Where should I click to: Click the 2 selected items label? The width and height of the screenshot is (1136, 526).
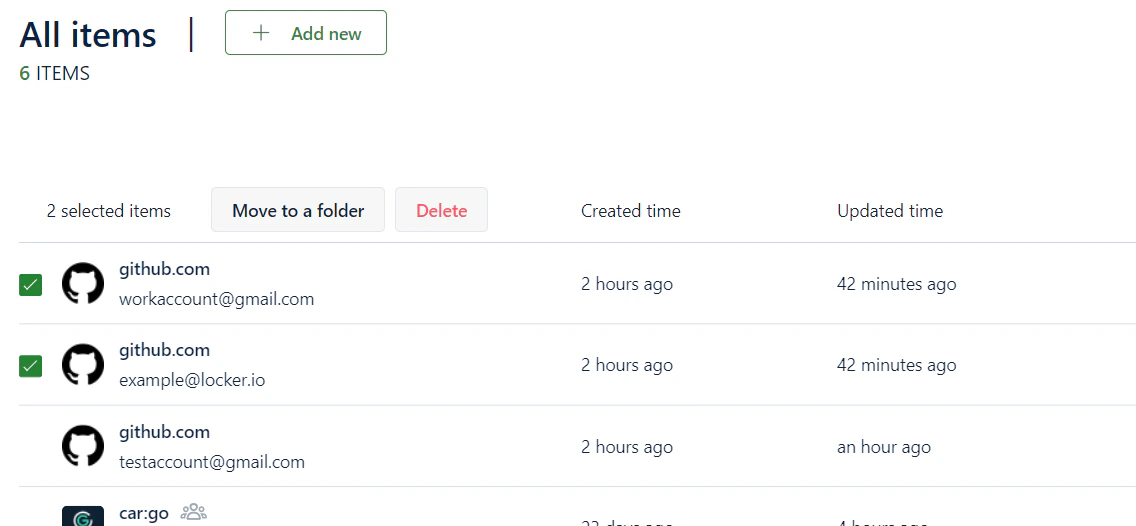click(109, 211)
